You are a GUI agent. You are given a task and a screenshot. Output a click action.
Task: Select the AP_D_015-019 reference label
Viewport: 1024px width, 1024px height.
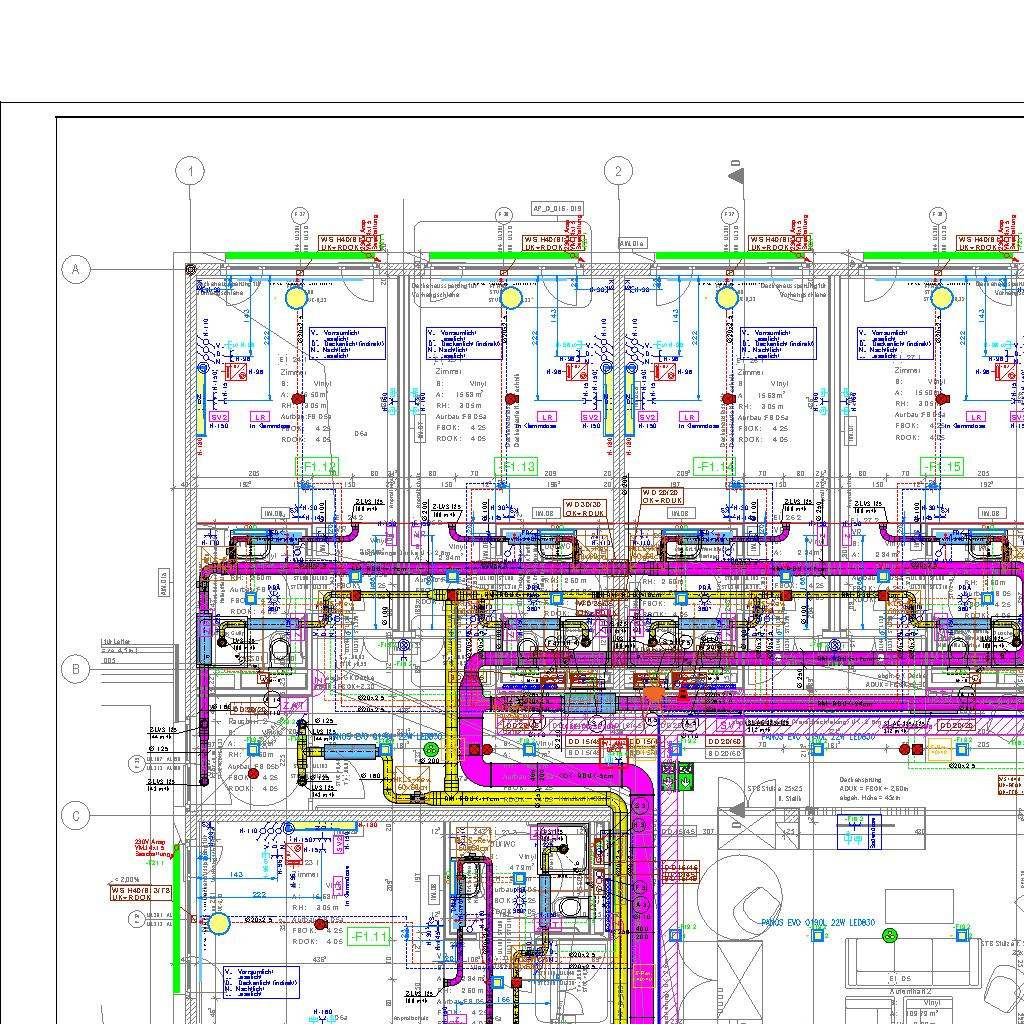point(557,209)
